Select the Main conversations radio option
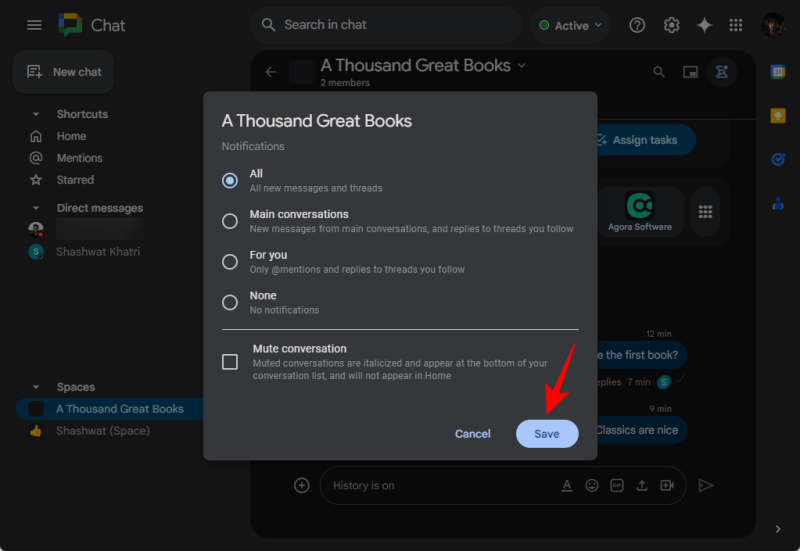 coord(230,221)
